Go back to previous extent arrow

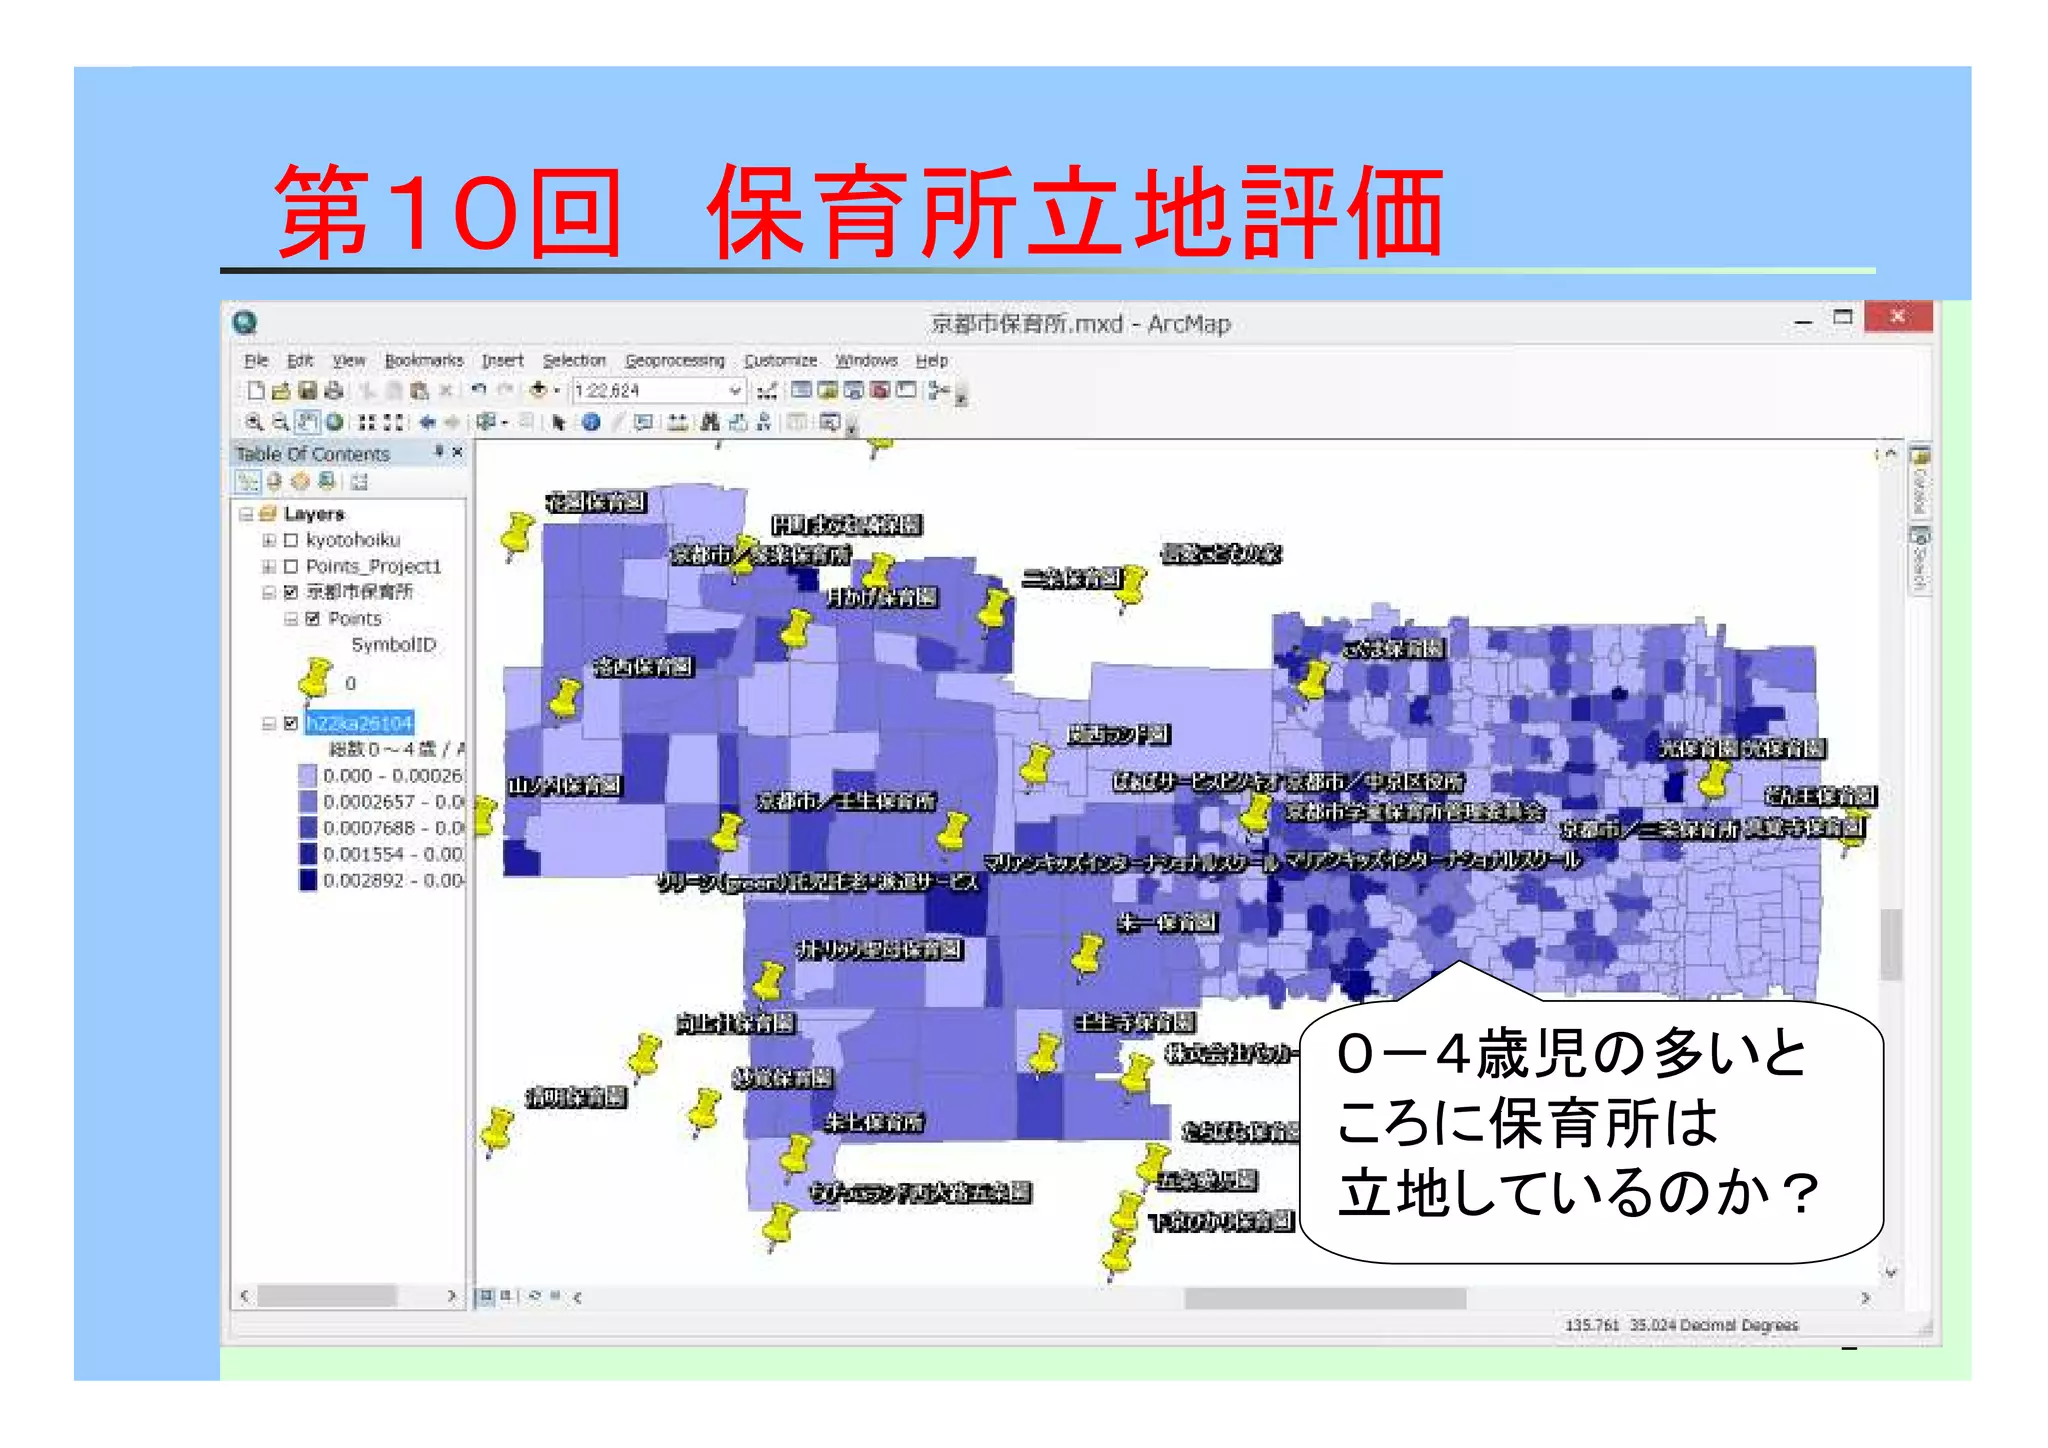pos(427,422)
